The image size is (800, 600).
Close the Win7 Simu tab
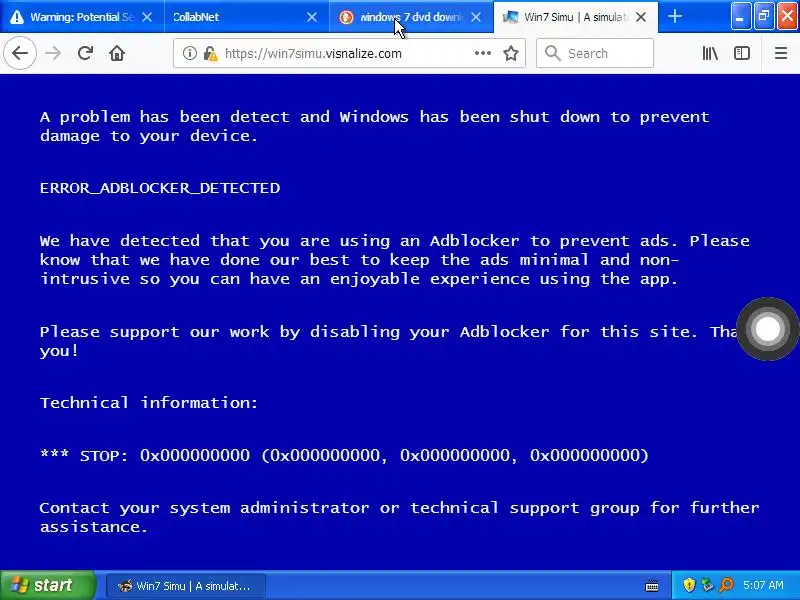coord(641,17)
